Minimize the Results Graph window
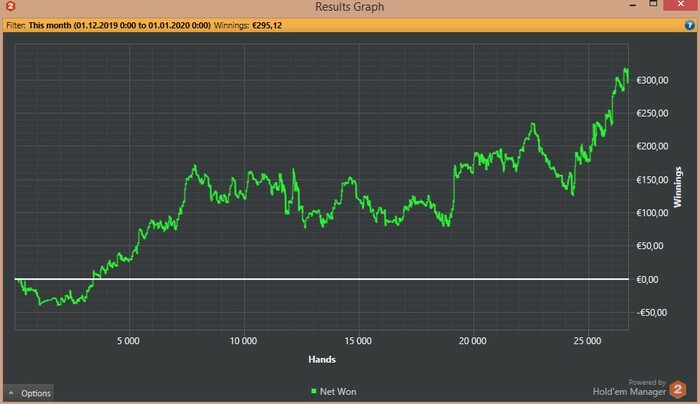This screenshot has height=404, width=700. (633, 5)
